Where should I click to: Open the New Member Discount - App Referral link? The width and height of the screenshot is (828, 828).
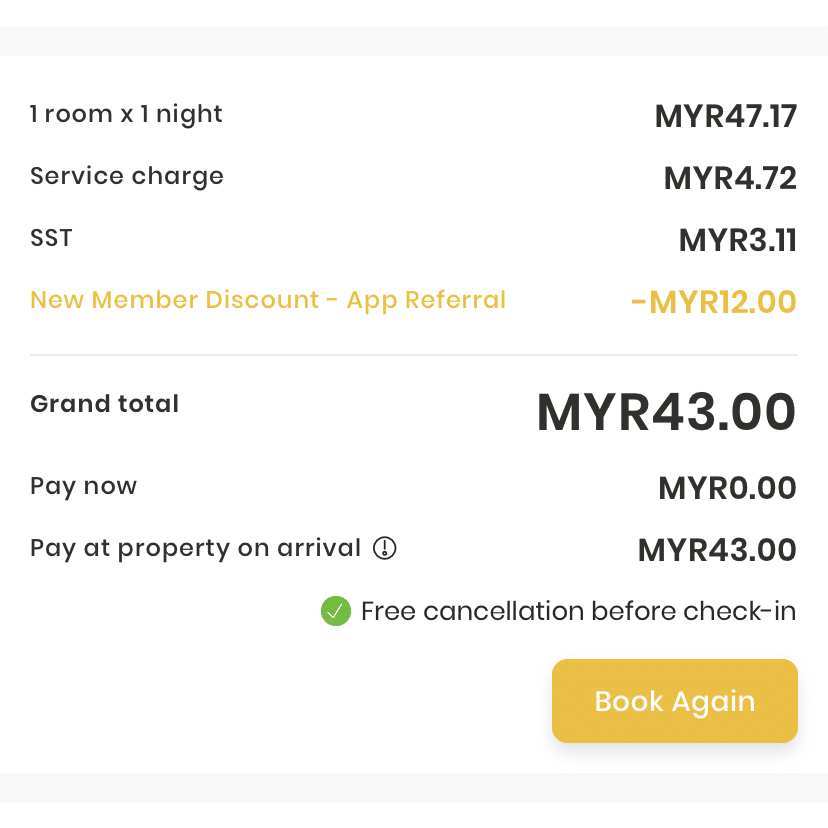268,299
